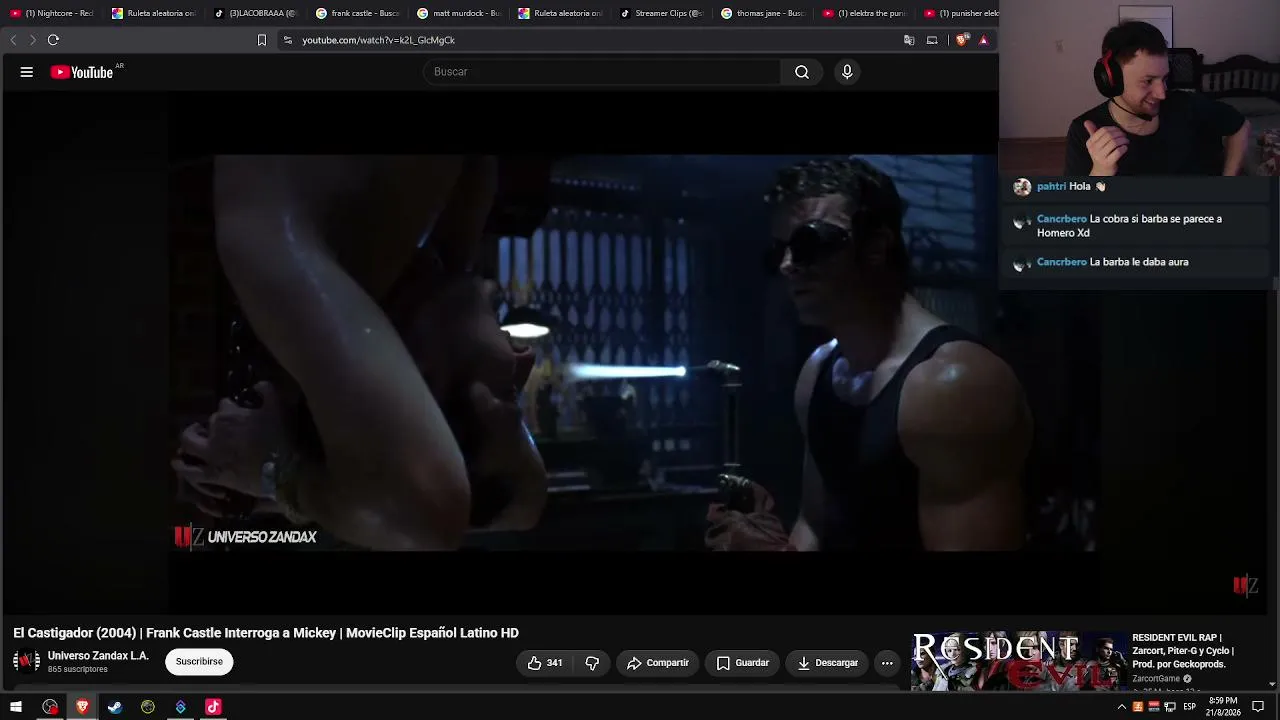Open Universo Zandax L.A. channel name

pos(98,656)
